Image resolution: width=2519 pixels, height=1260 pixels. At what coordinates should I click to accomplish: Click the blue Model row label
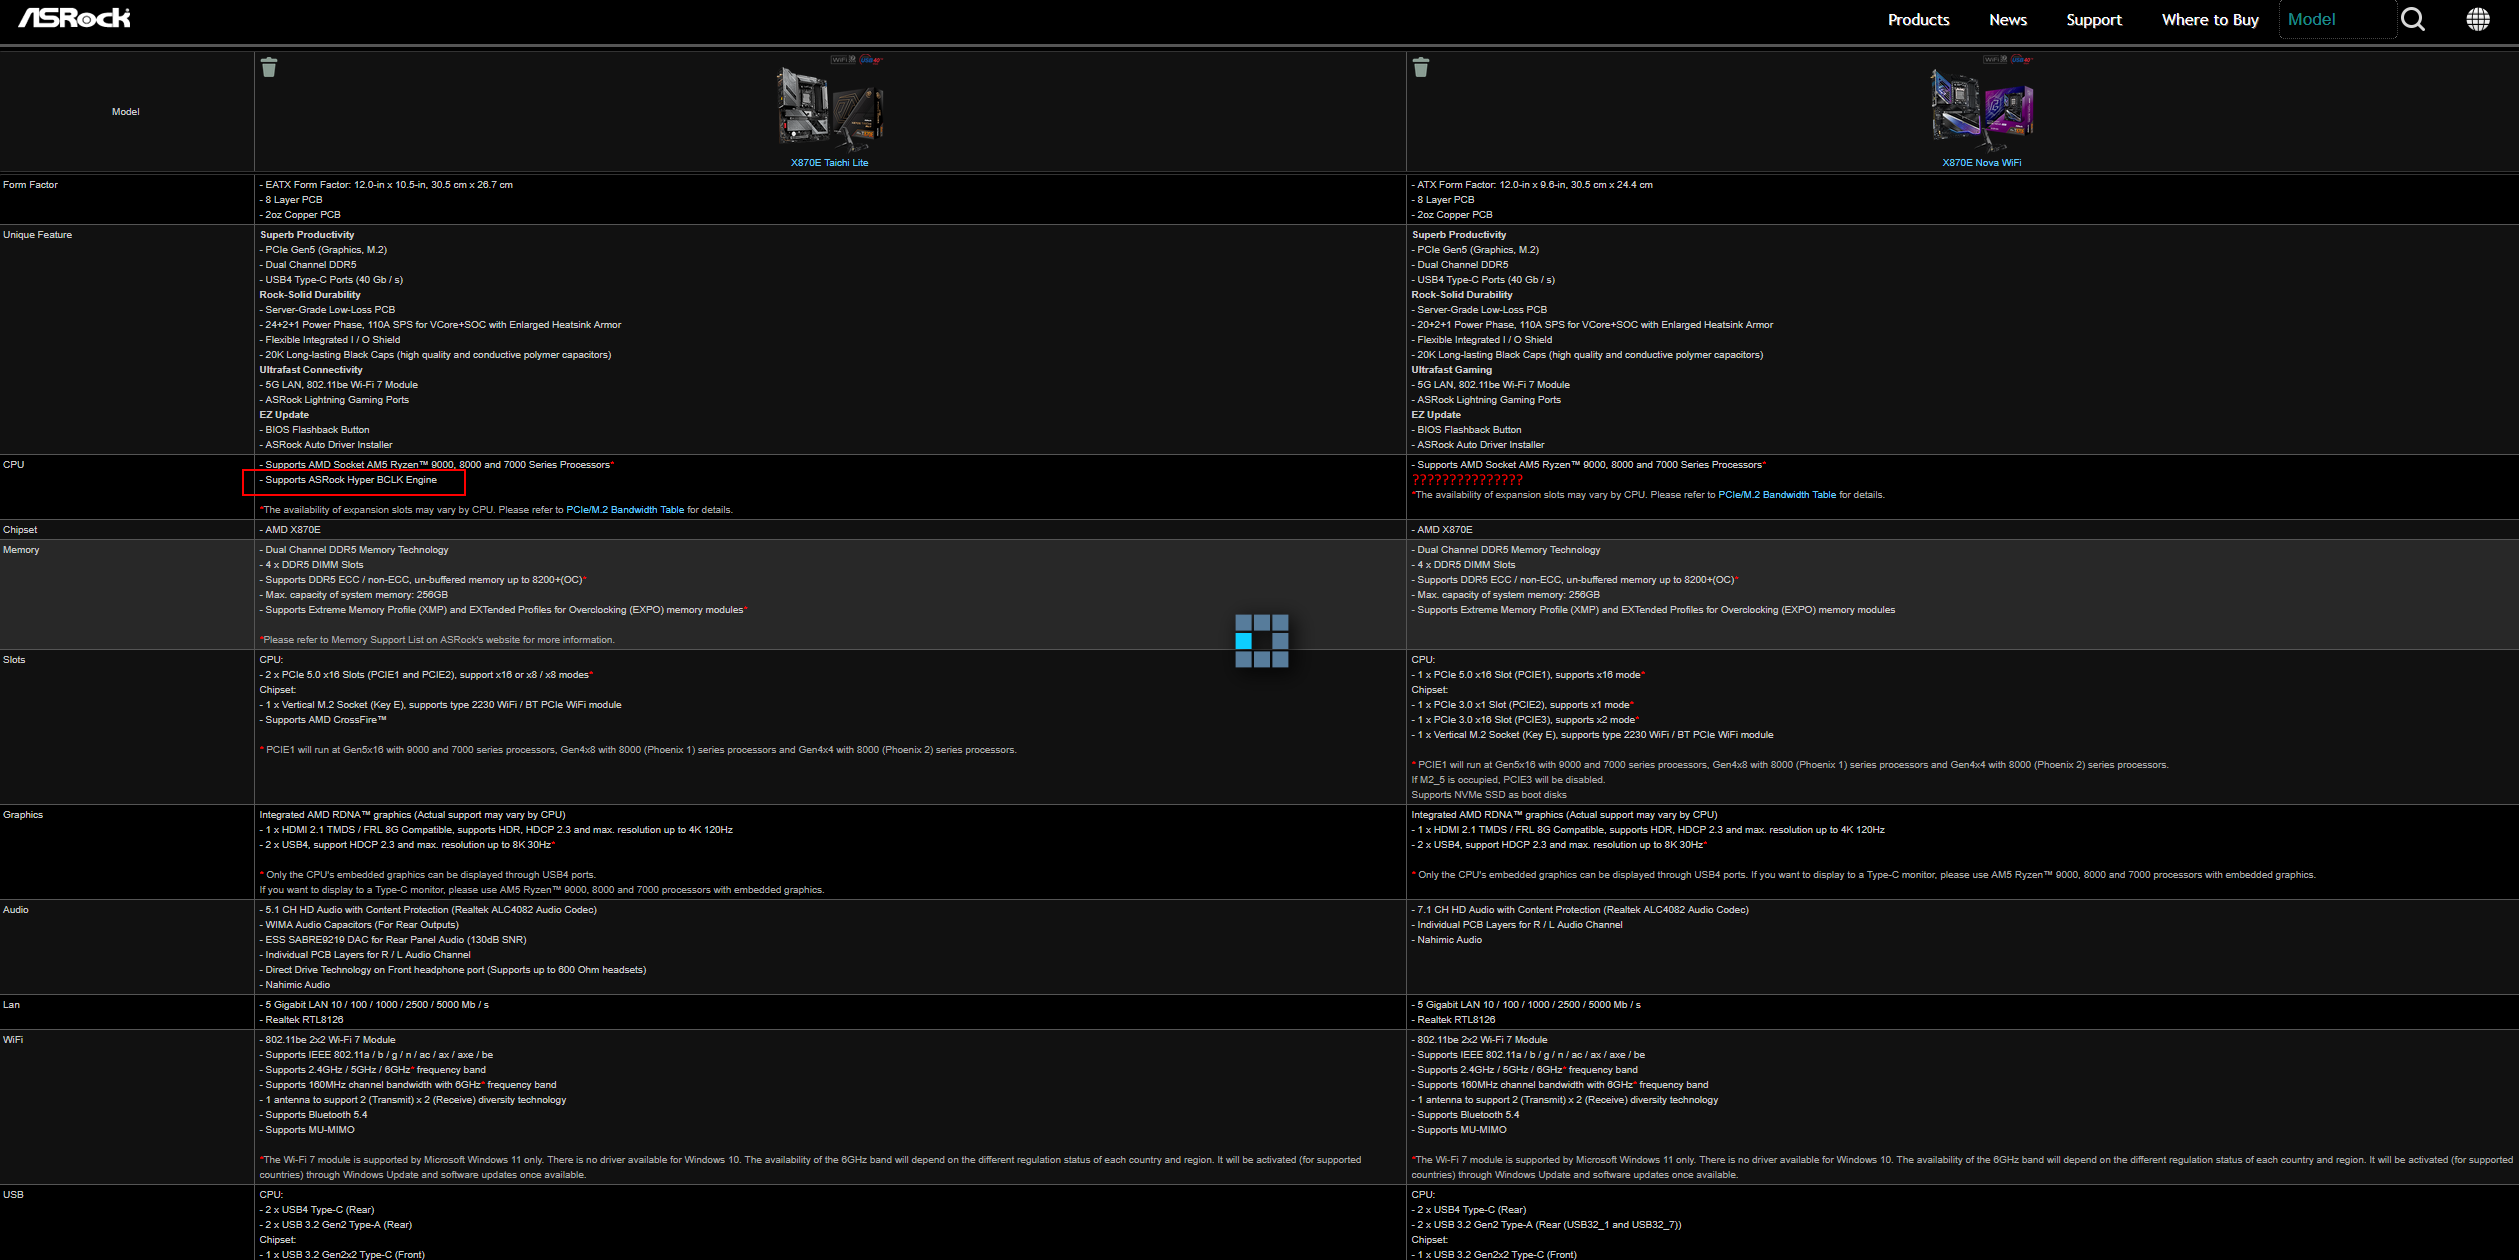[x=125, y=112]
